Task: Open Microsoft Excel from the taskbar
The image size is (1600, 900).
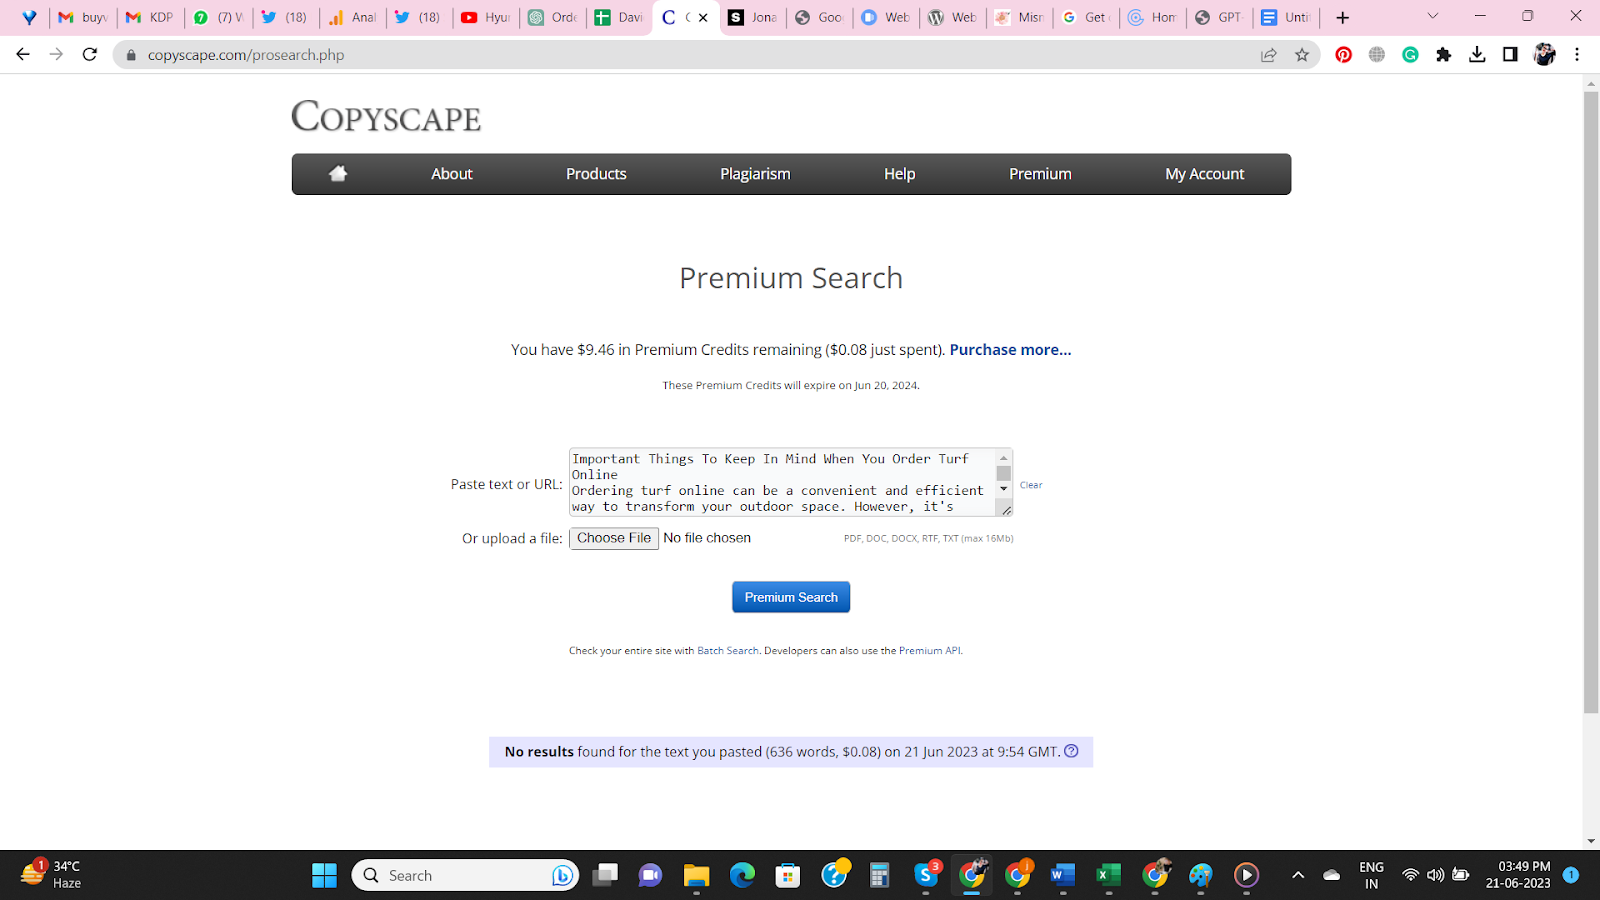Action: tap(1108, 876)
